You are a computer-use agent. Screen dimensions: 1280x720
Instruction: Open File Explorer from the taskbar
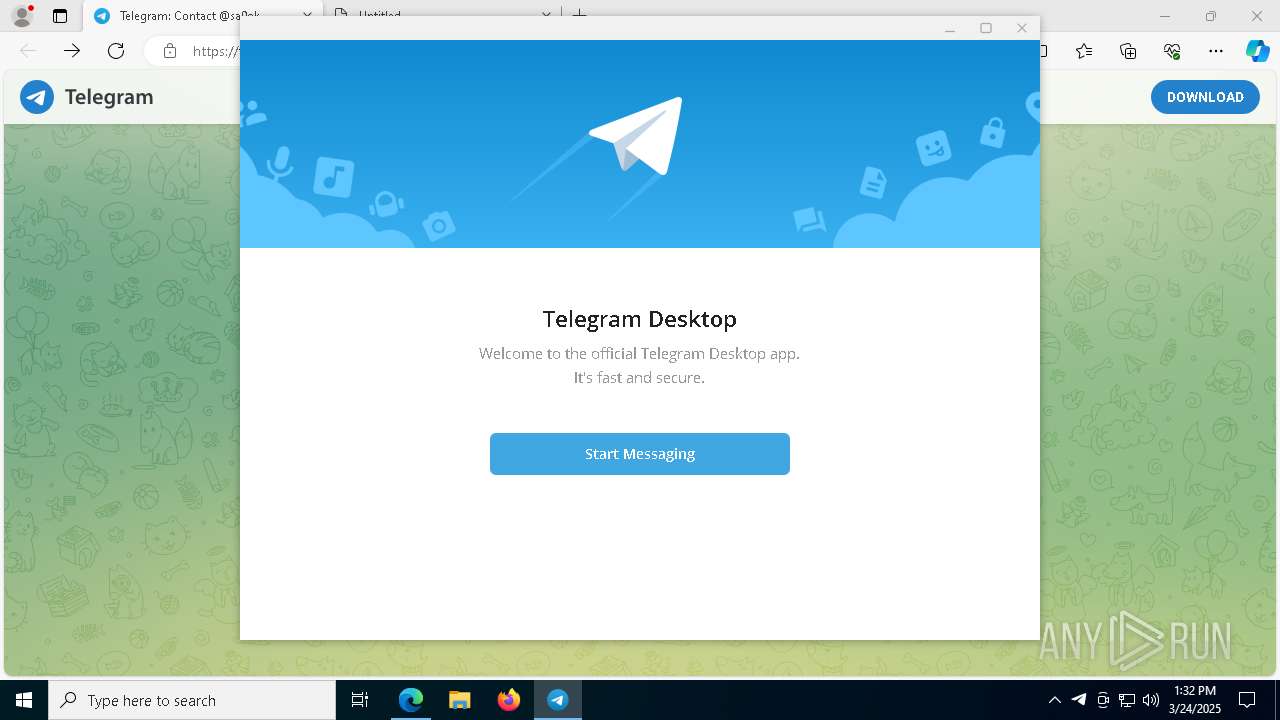(459, 700)
